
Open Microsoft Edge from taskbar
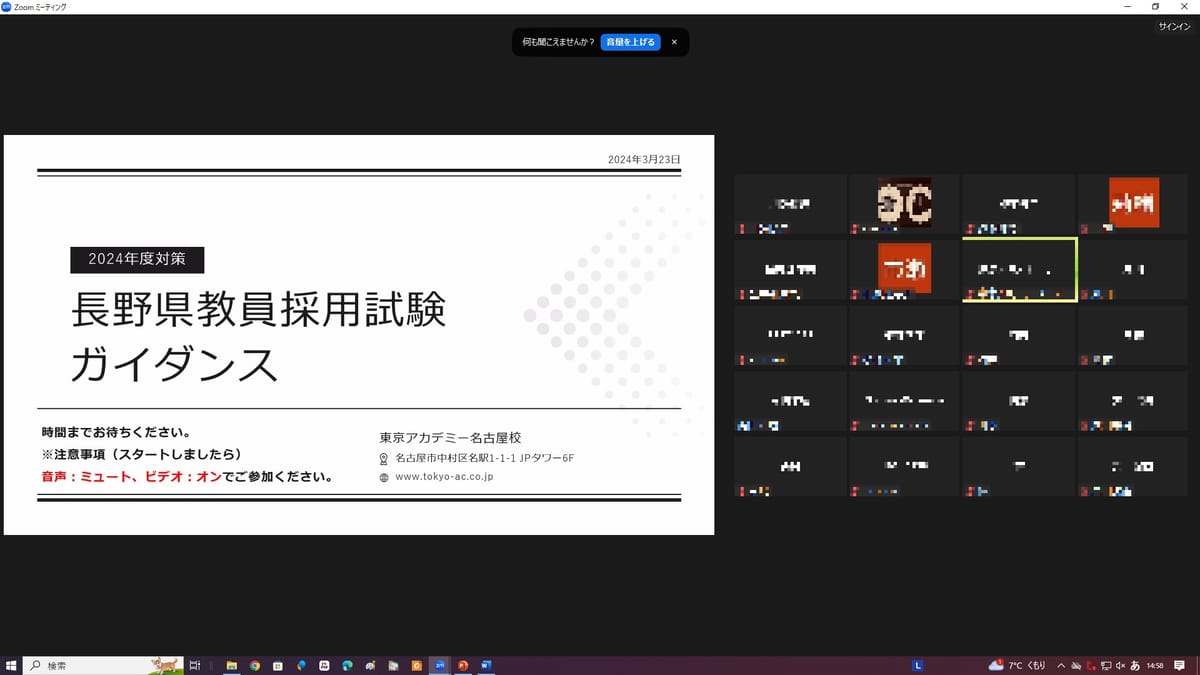[x=347, y=665]
